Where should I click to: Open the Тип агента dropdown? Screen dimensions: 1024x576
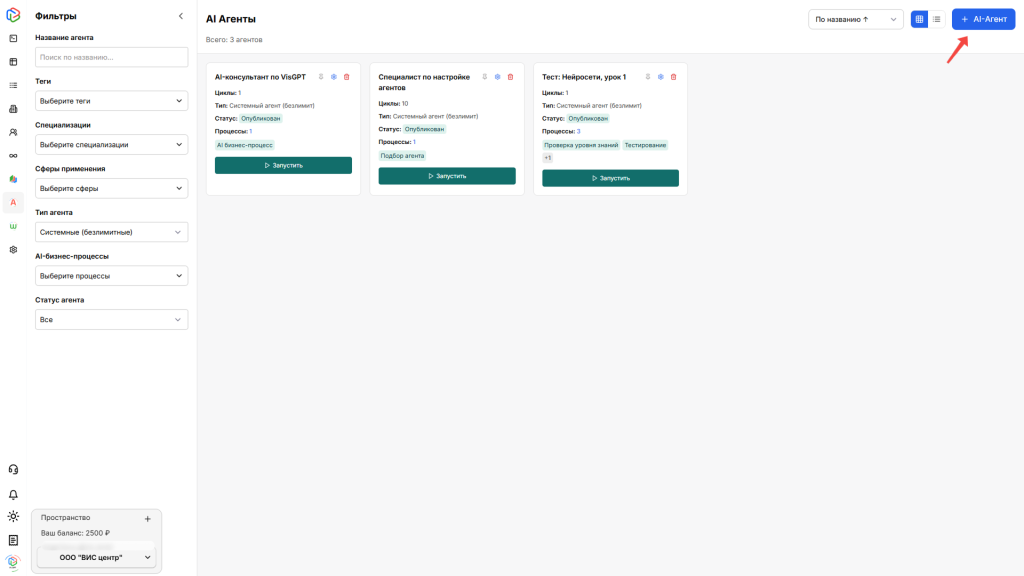(111, 232)
